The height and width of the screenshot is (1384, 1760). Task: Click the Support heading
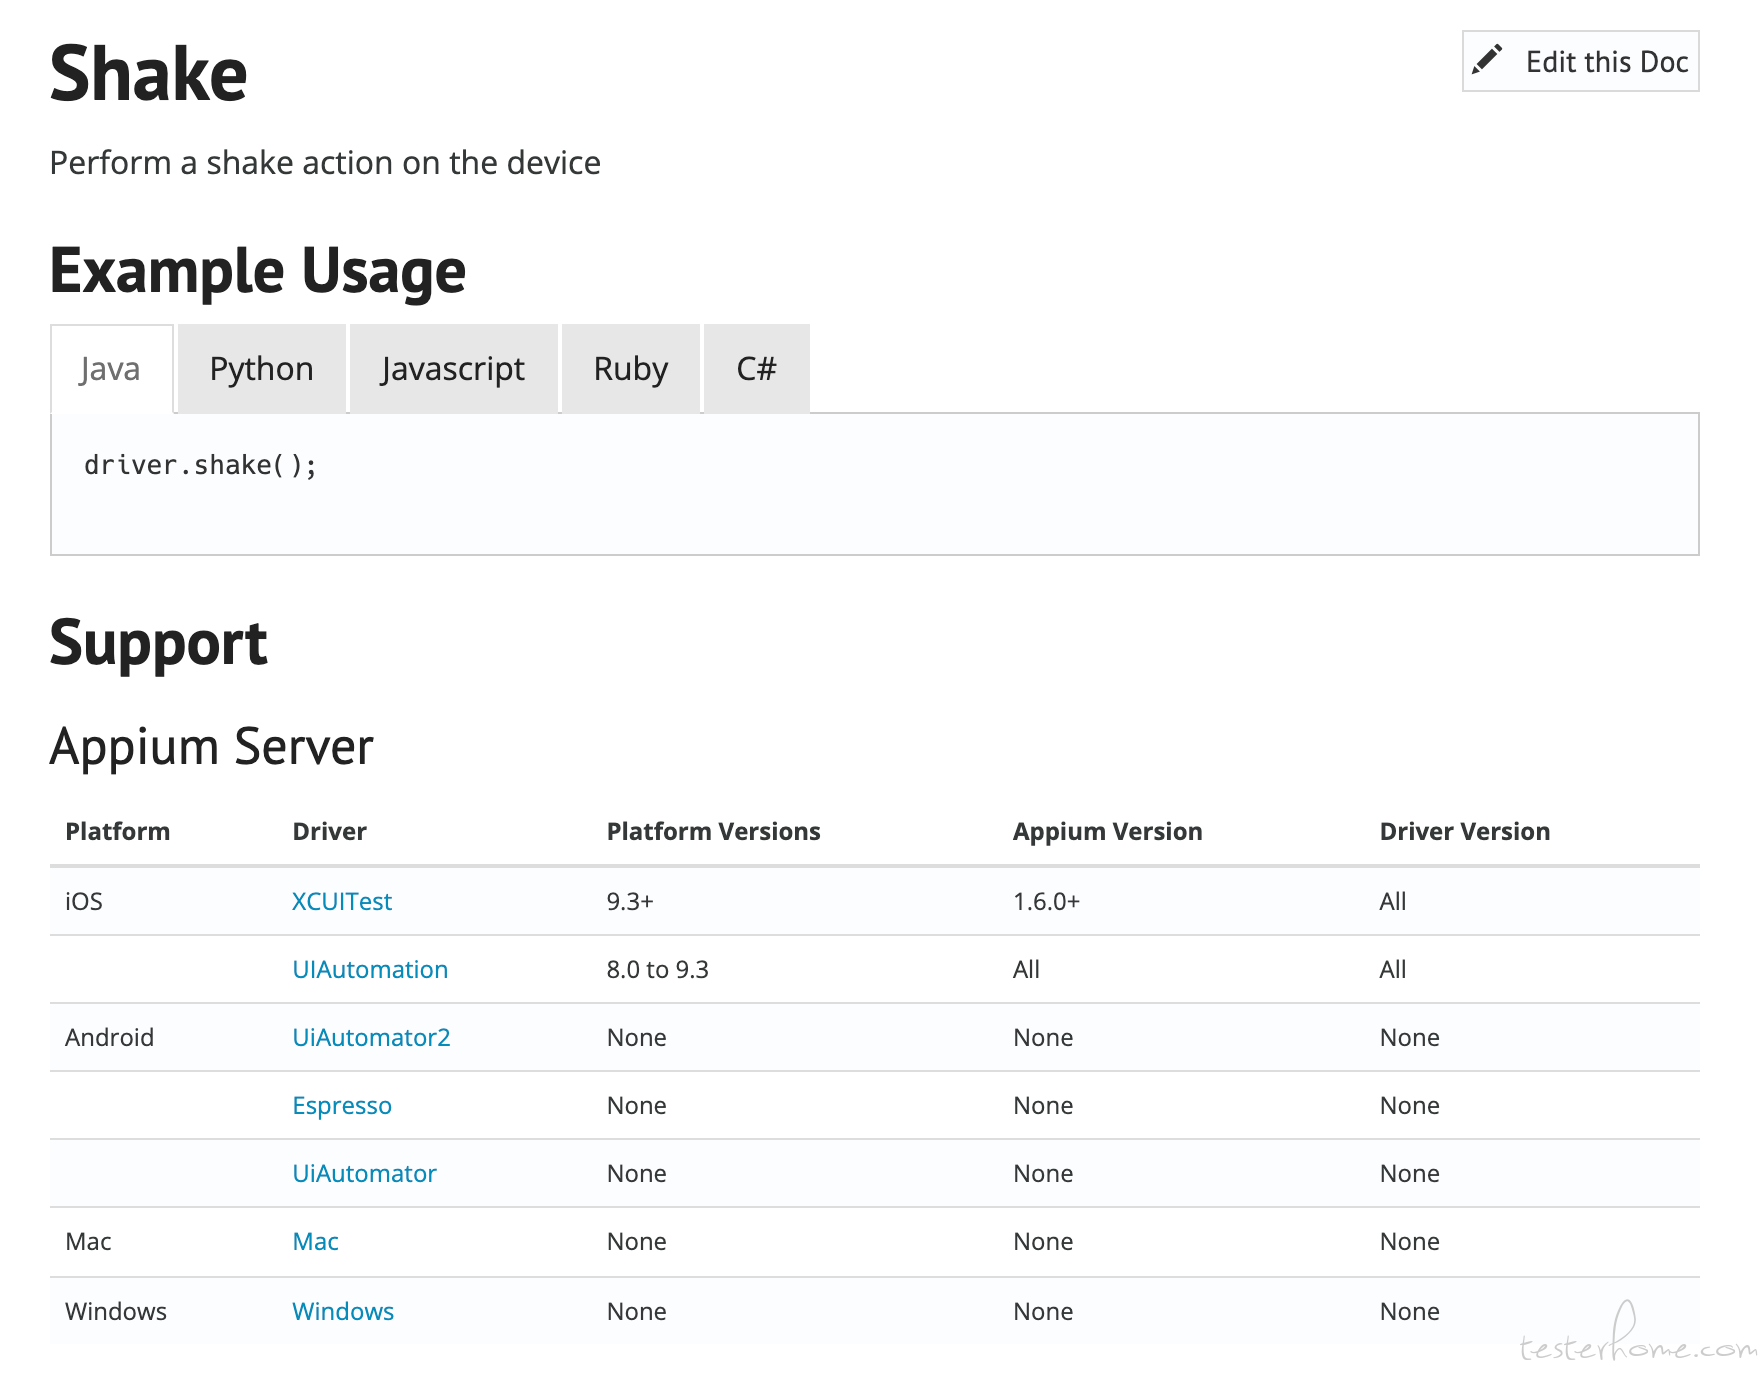pyautogui.click(x=159, y=643)
